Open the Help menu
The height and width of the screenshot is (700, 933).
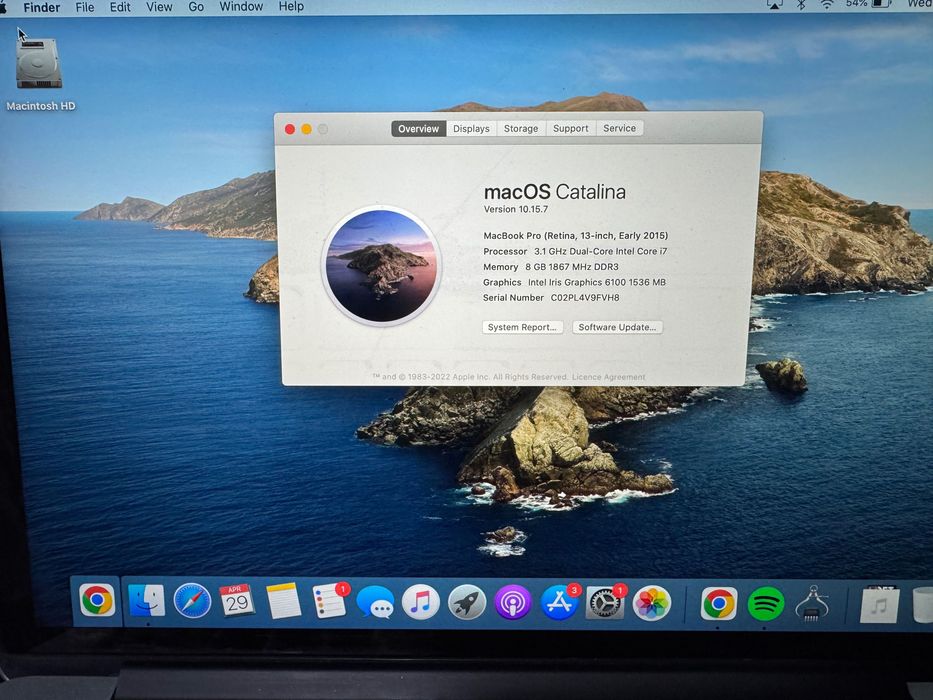291,7
